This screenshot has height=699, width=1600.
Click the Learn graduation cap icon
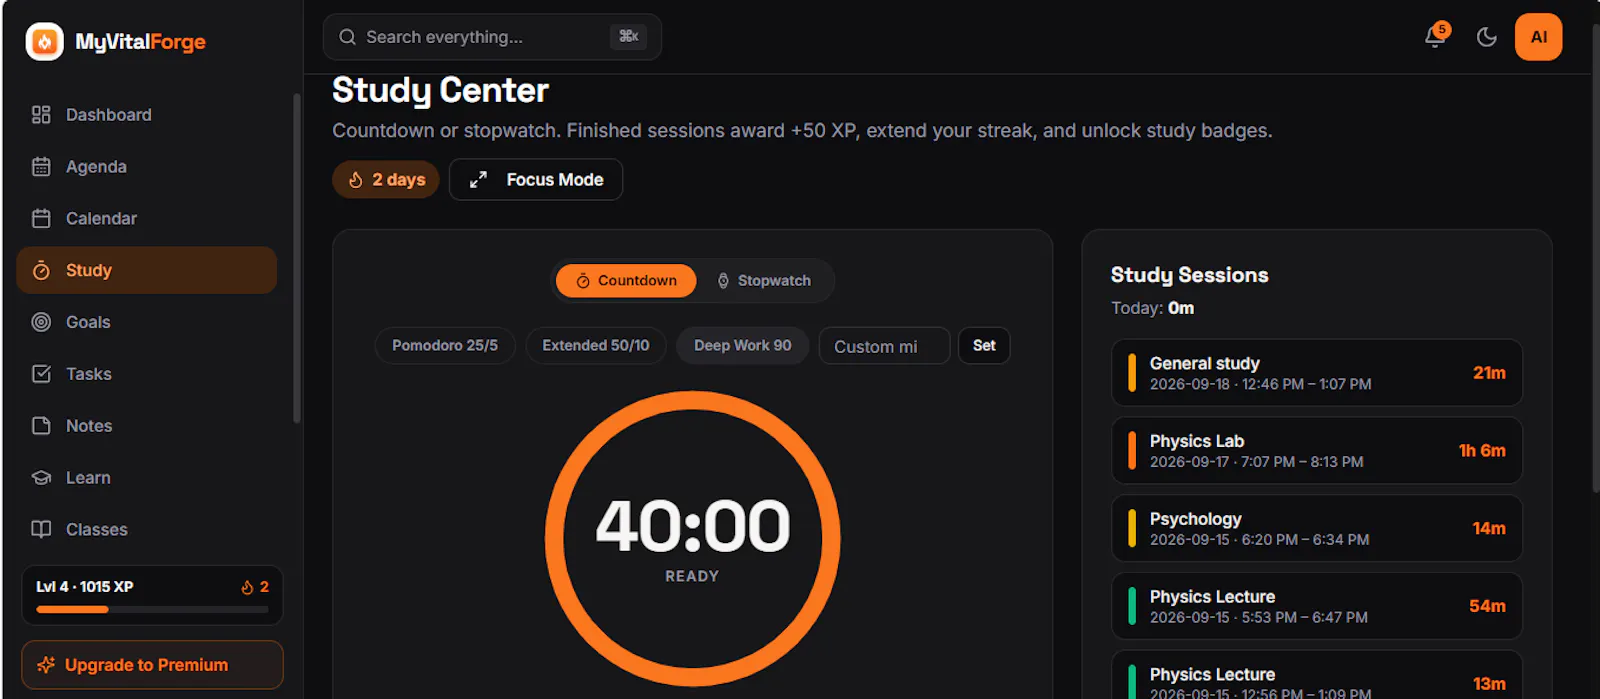(41, 478)
